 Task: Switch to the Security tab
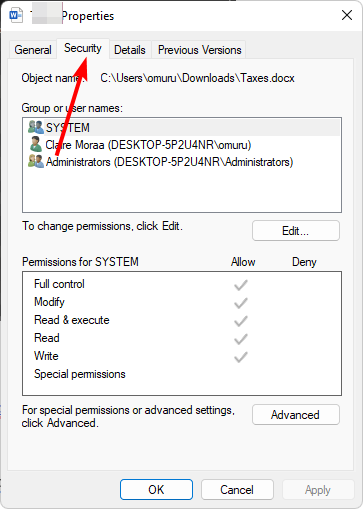coord(83,49)
